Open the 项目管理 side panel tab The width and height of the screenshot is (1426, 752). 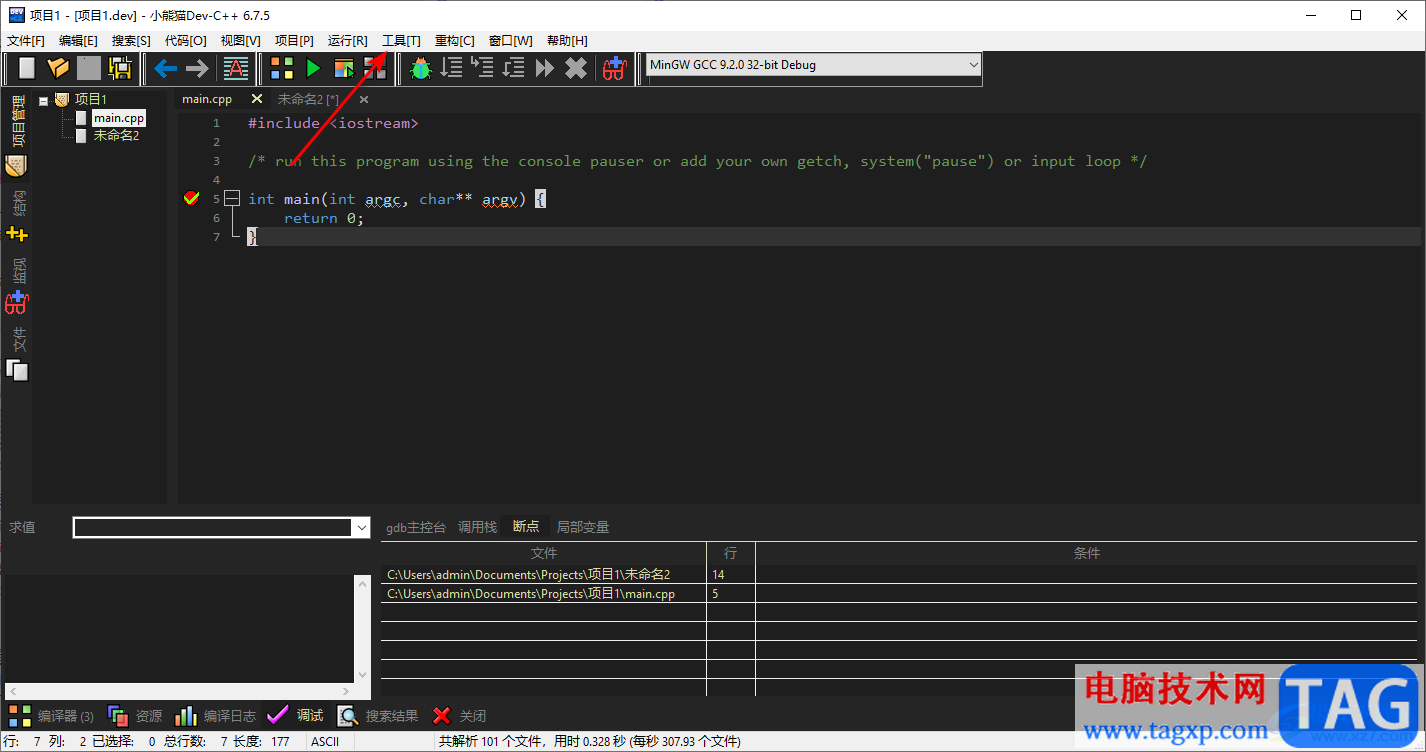tap(17, 135)
